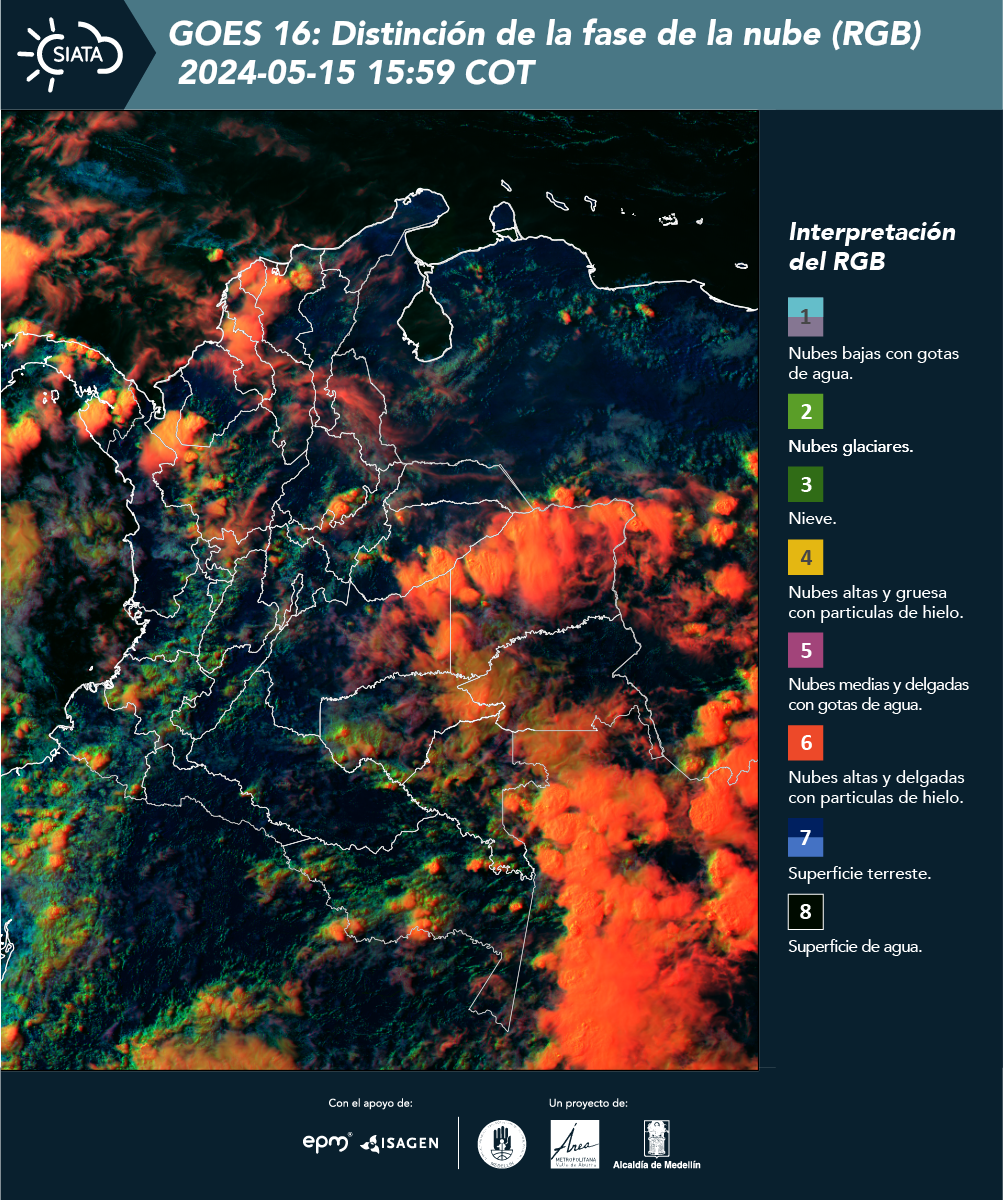Click the Alcaldía de Medellín crest logo
1003x1200 pixels.
pos(656,1144)
